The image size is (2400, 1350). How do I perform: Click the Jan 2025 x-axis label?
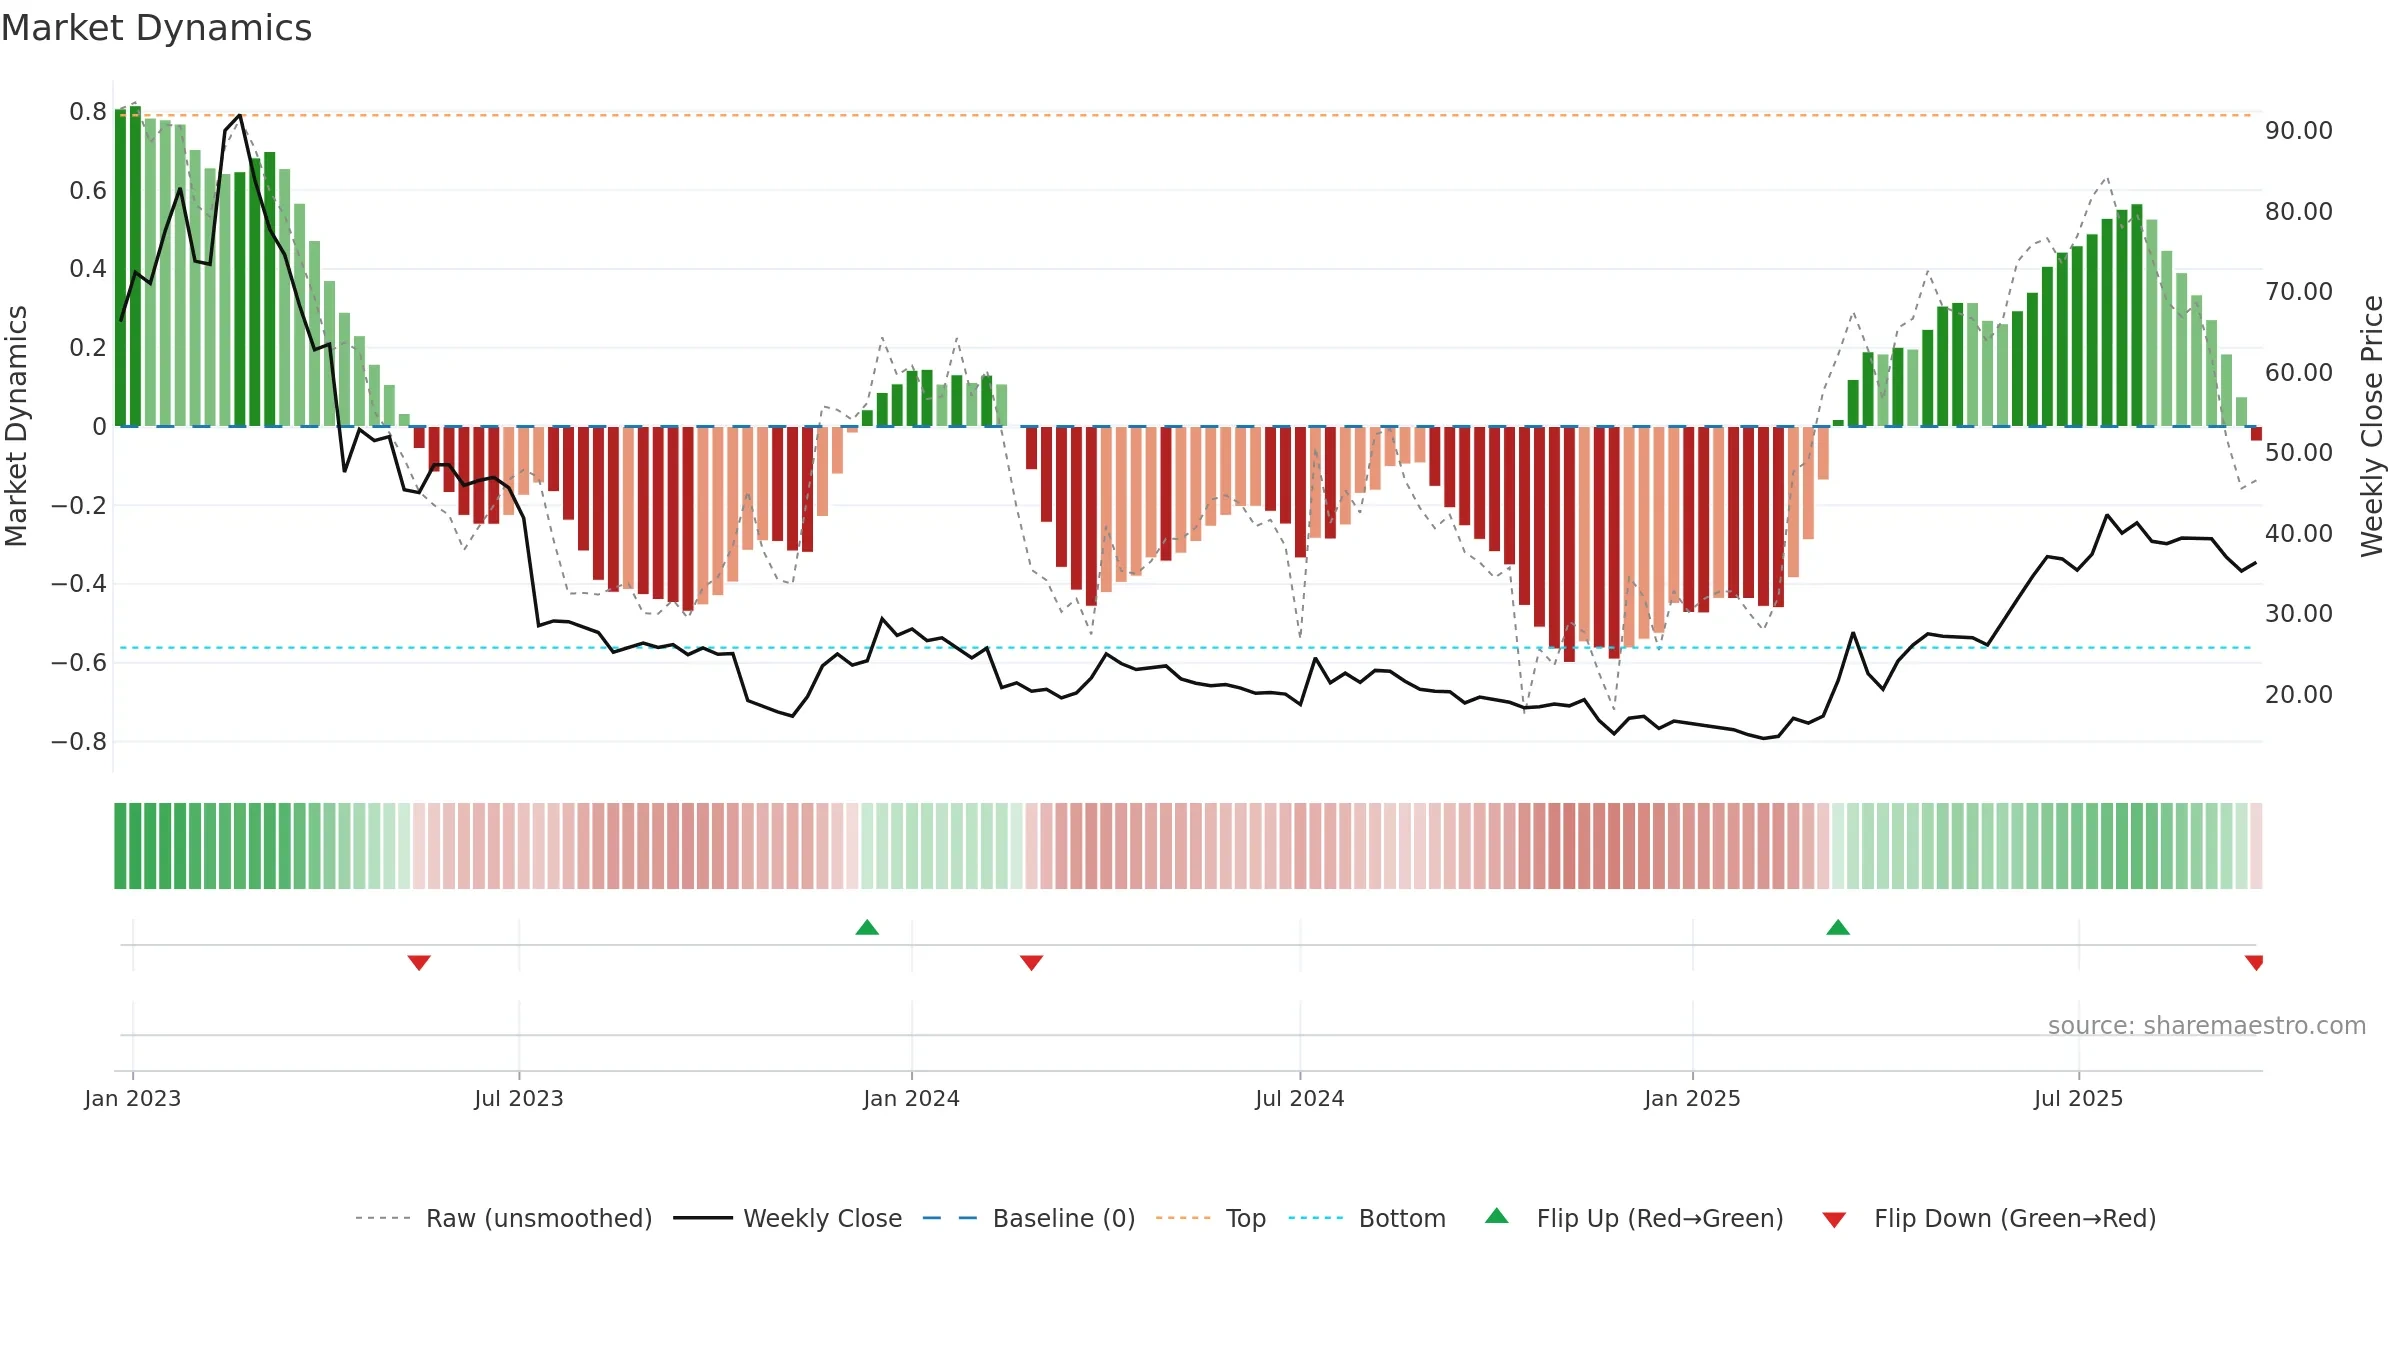tap(1692, 1098)
